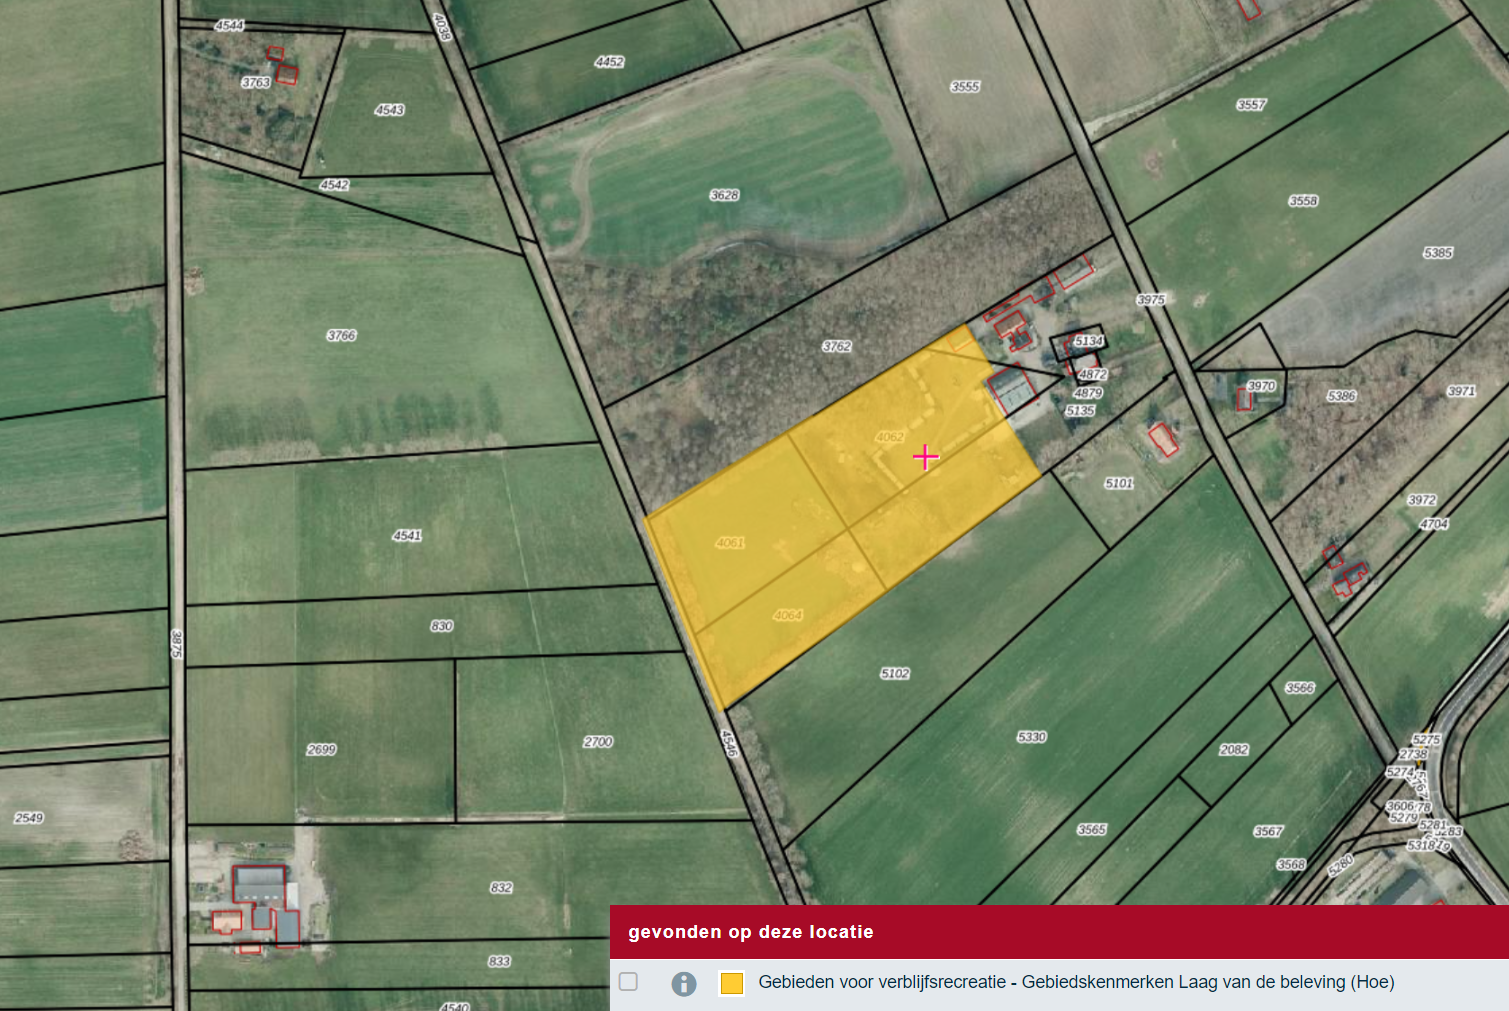
Task: Click parcel label 4064
Action: (788, 615)
